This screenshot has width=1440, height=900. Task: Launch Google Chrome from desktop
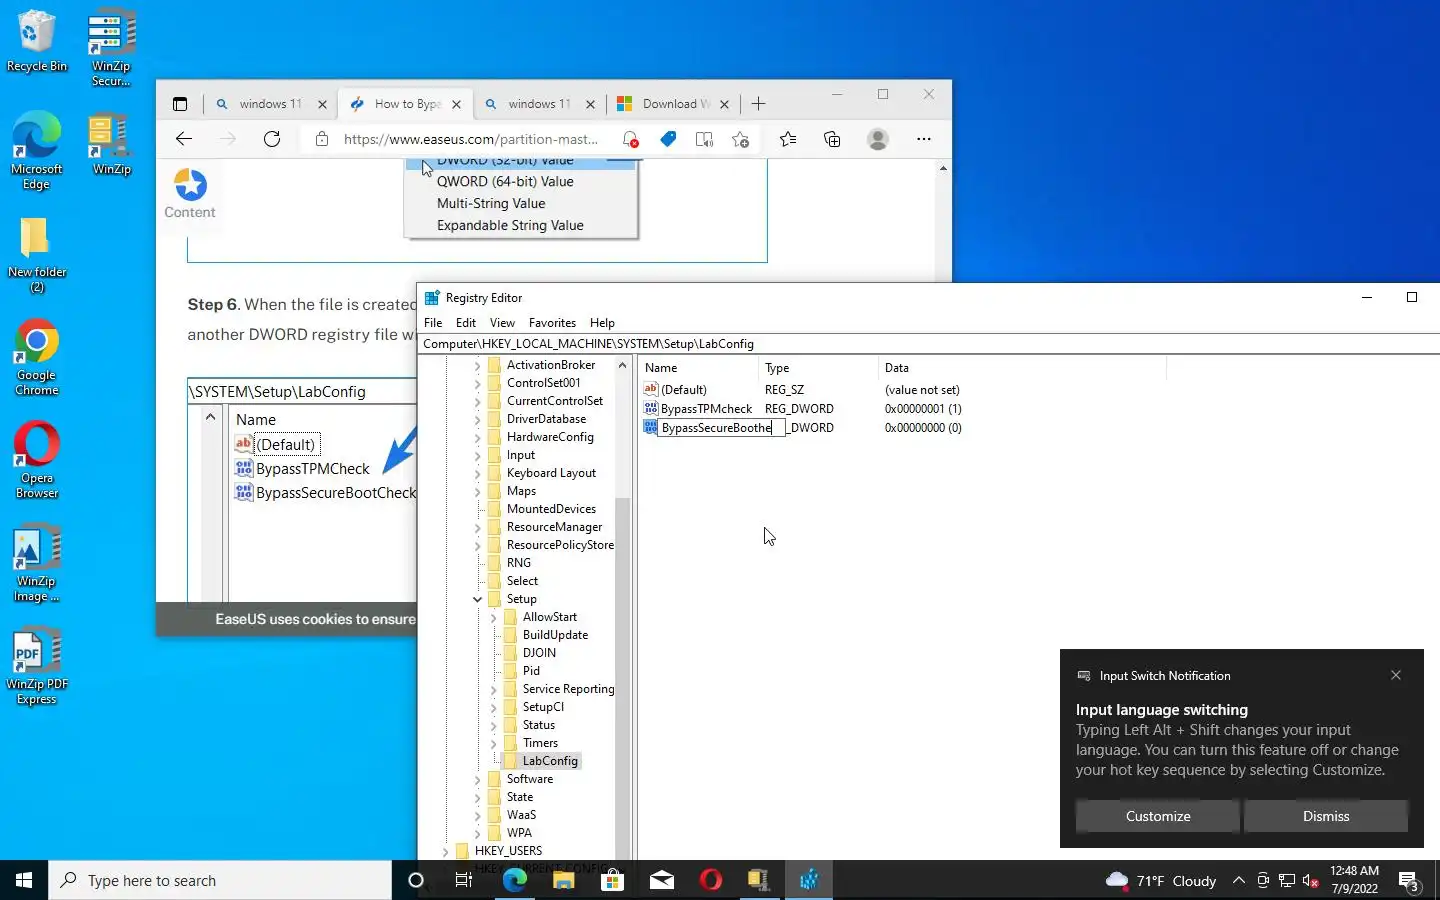[36, 357]
